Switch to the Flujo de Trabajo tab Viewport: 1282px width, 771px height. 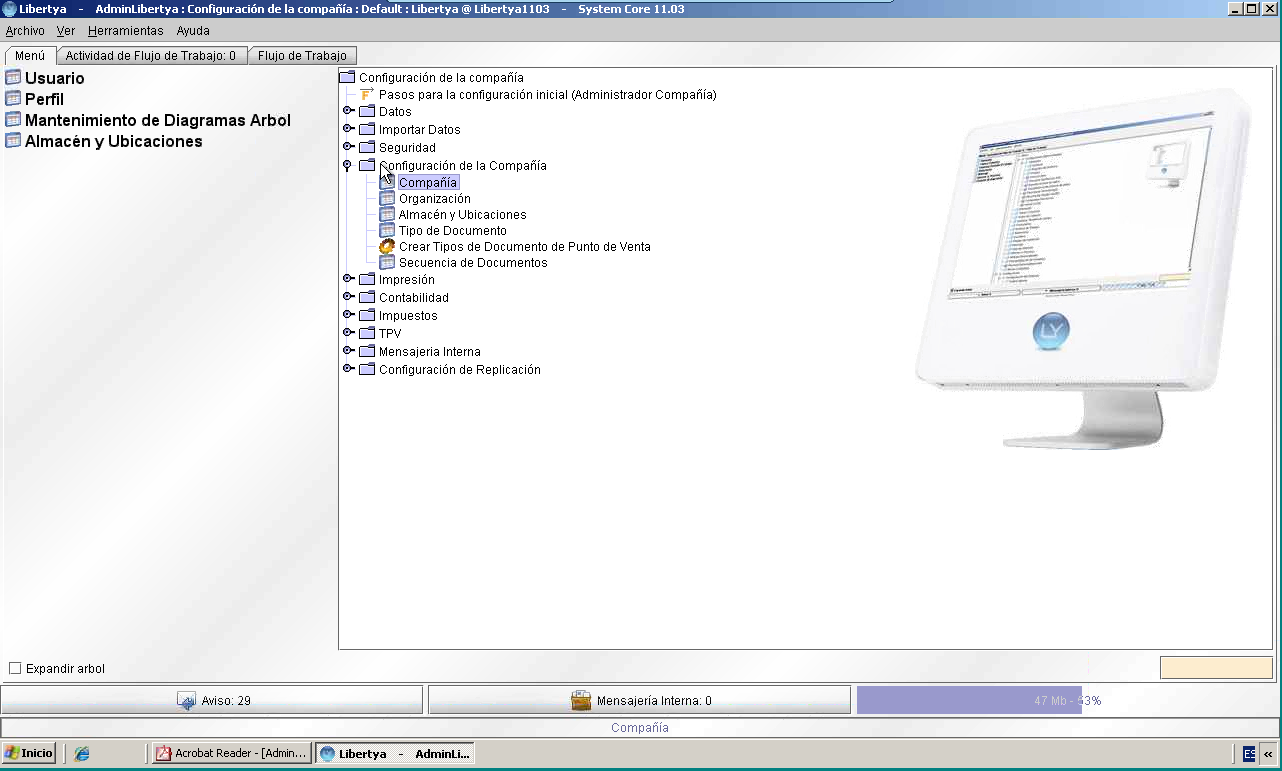pos(302,56)
